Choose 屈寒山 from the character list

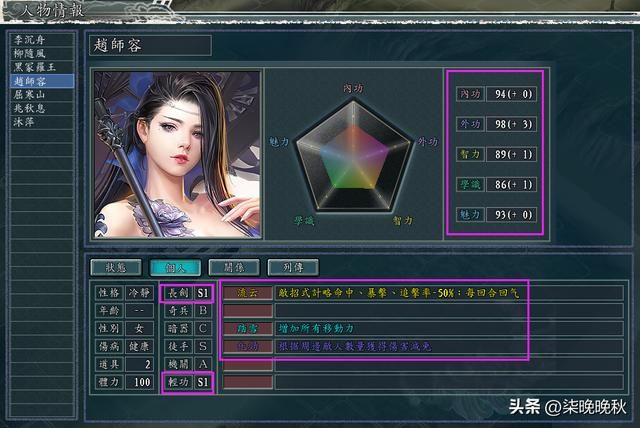[42, 95]
